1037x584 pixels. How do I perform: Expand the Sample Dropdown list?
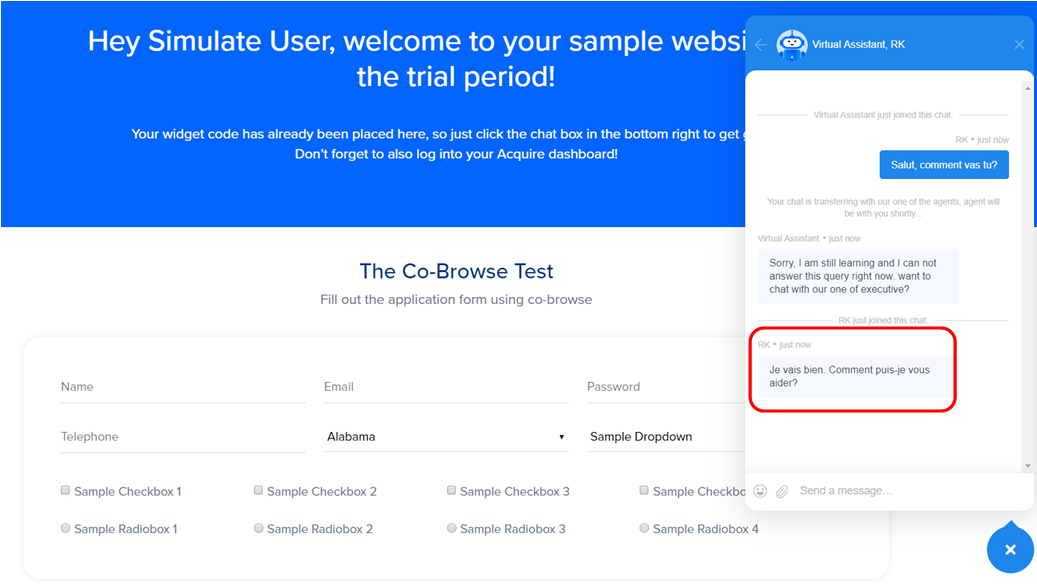pos(666,437)
